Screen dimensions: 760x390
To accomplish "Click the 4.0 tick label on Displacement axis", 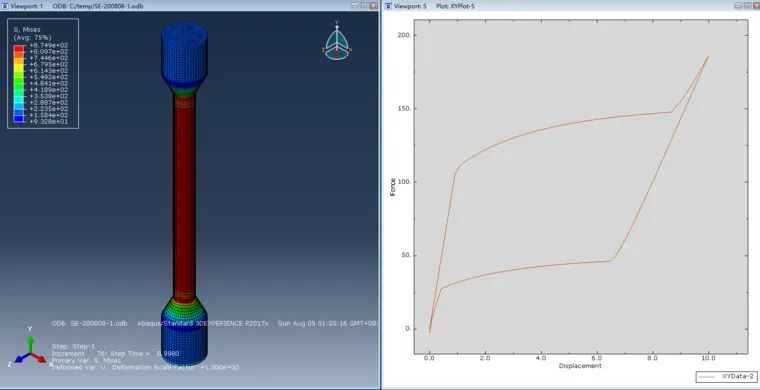I will tap(541, 359).
